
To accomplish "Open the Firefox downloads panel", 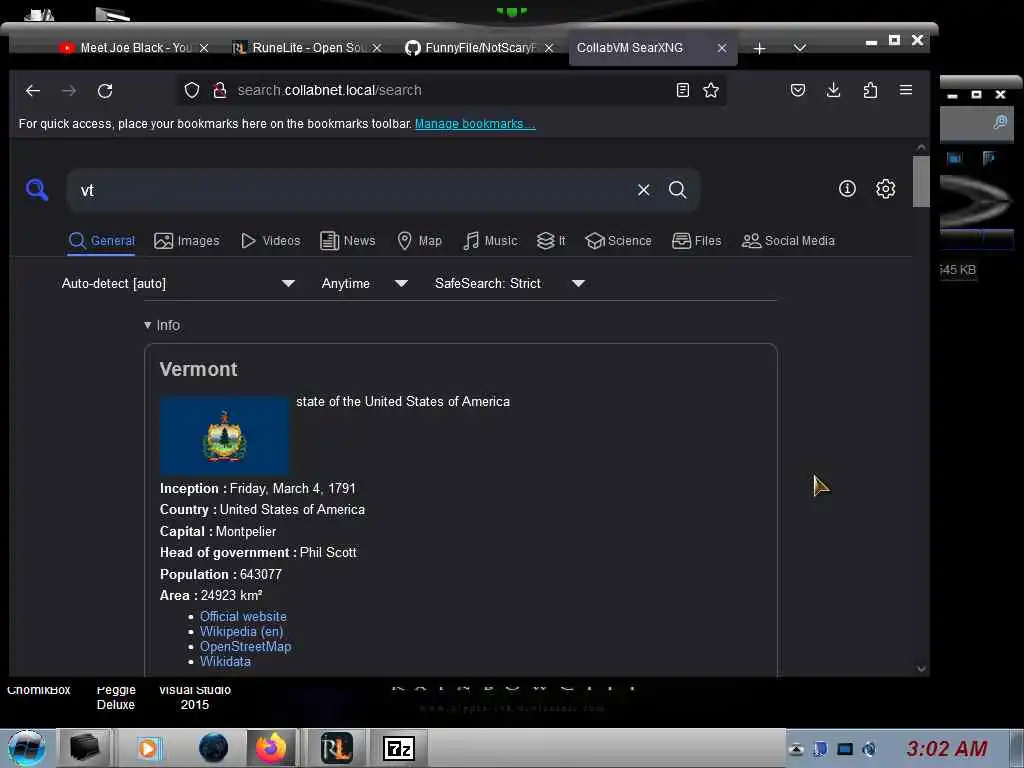I will pos(833,90).
